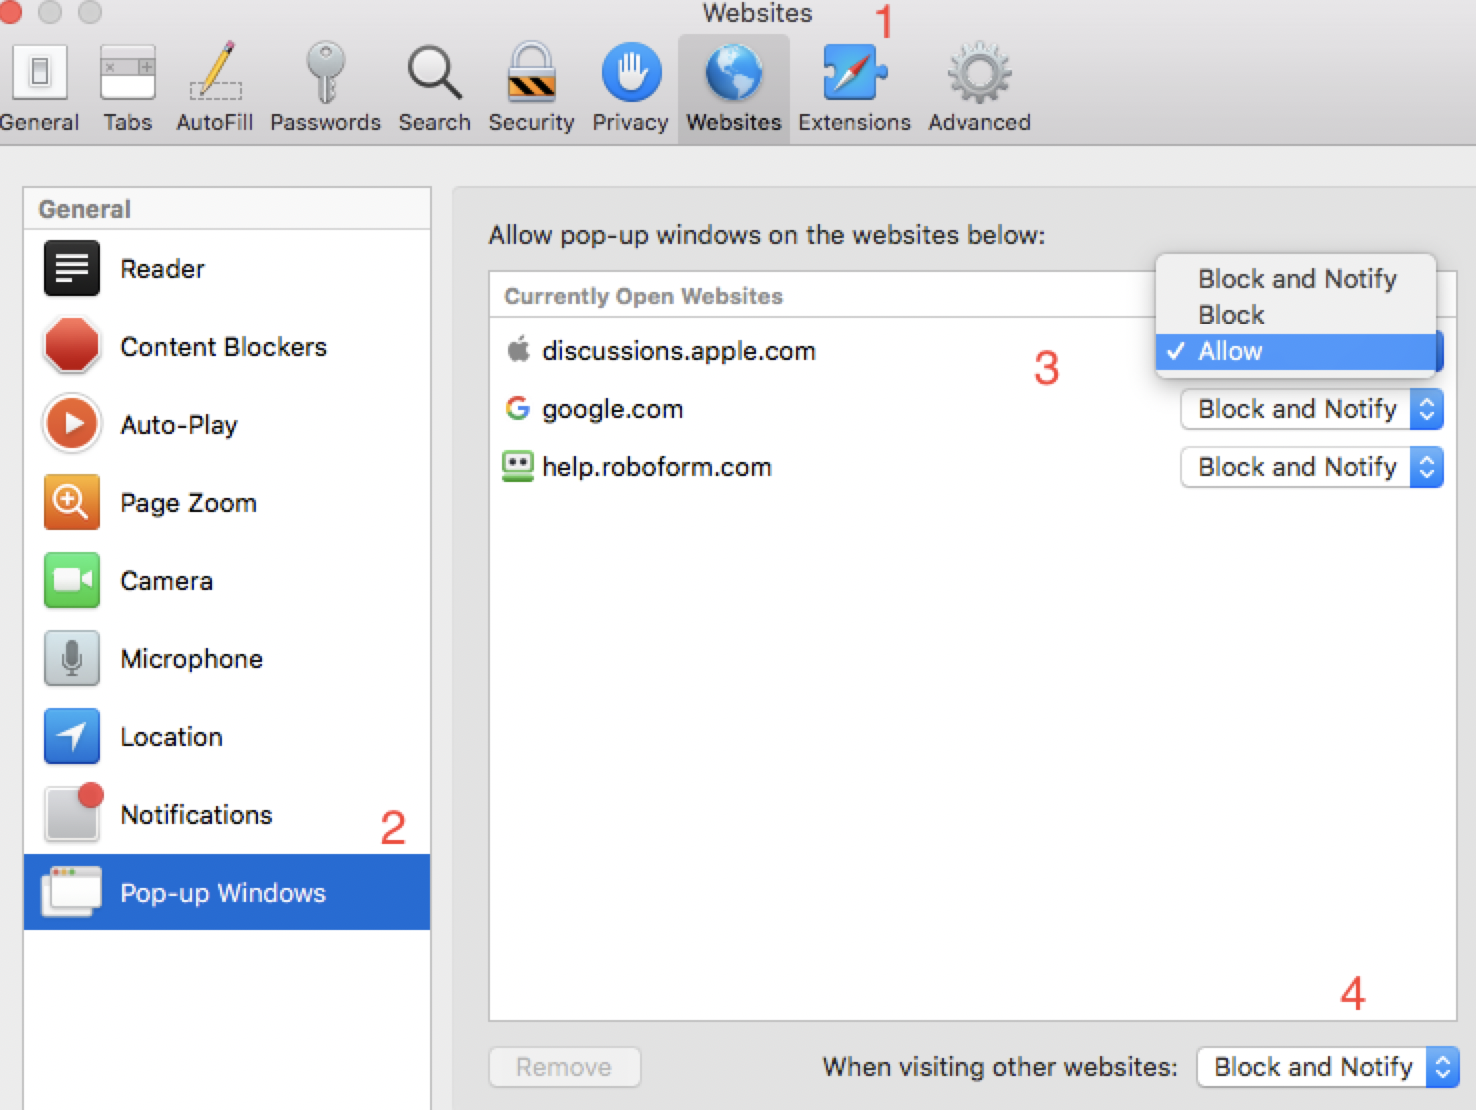
Task: Click the Google favicon beside google.com
Action: coord(518,408)
